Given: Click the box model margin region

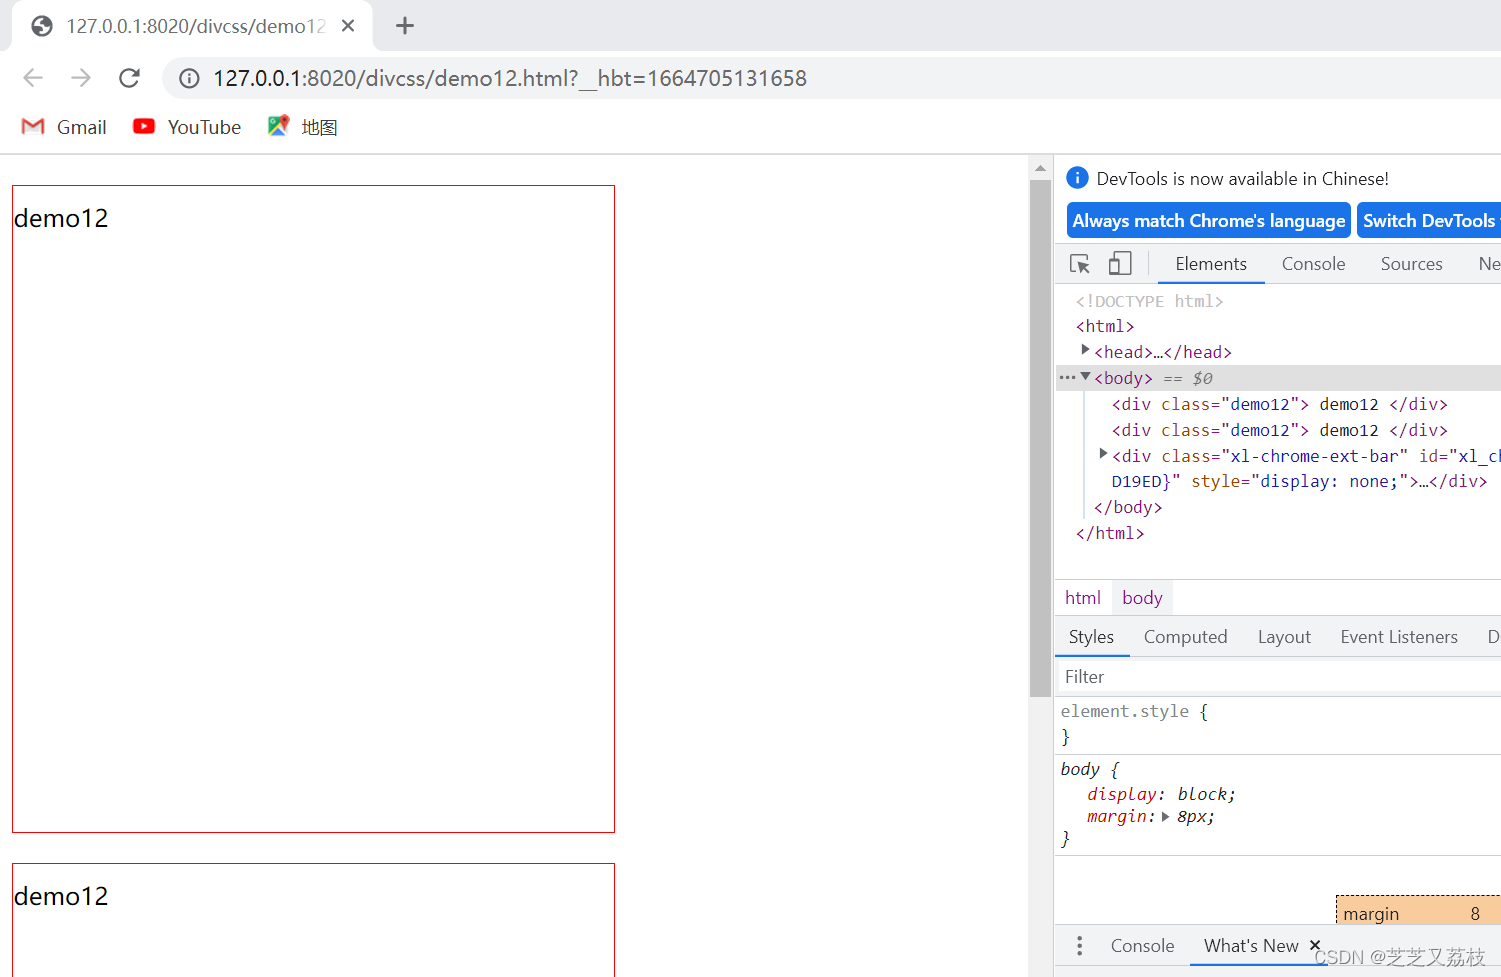Looking at the screenshot, I should tap(1418, 910).
